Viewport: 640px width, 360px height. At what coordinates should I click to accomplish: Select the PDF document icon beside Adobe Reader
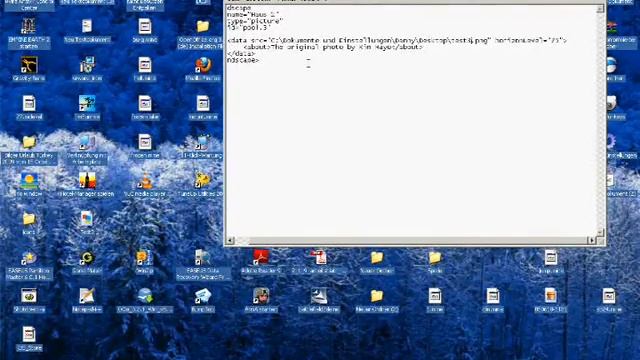(x=319, y=258)
